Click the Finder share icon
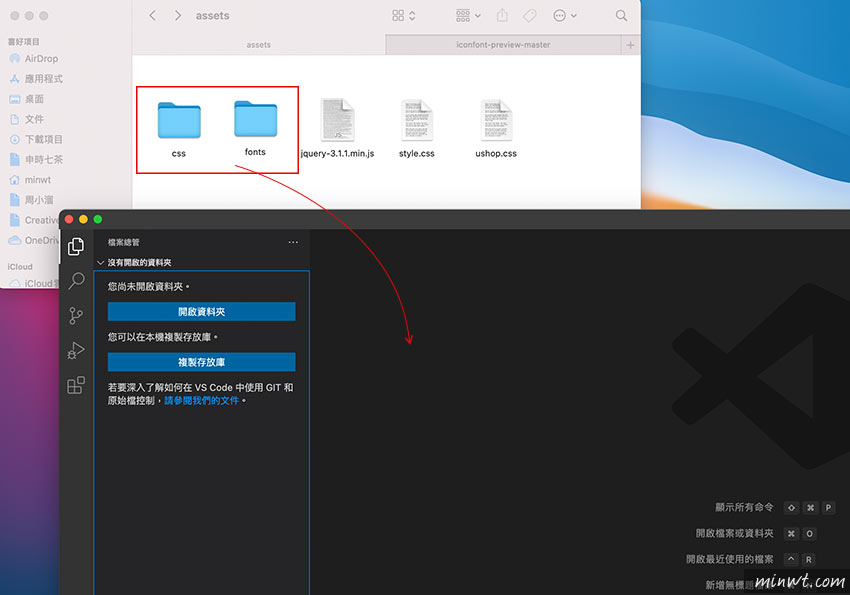This screenshot has width=850, height=595. (503, 16)
